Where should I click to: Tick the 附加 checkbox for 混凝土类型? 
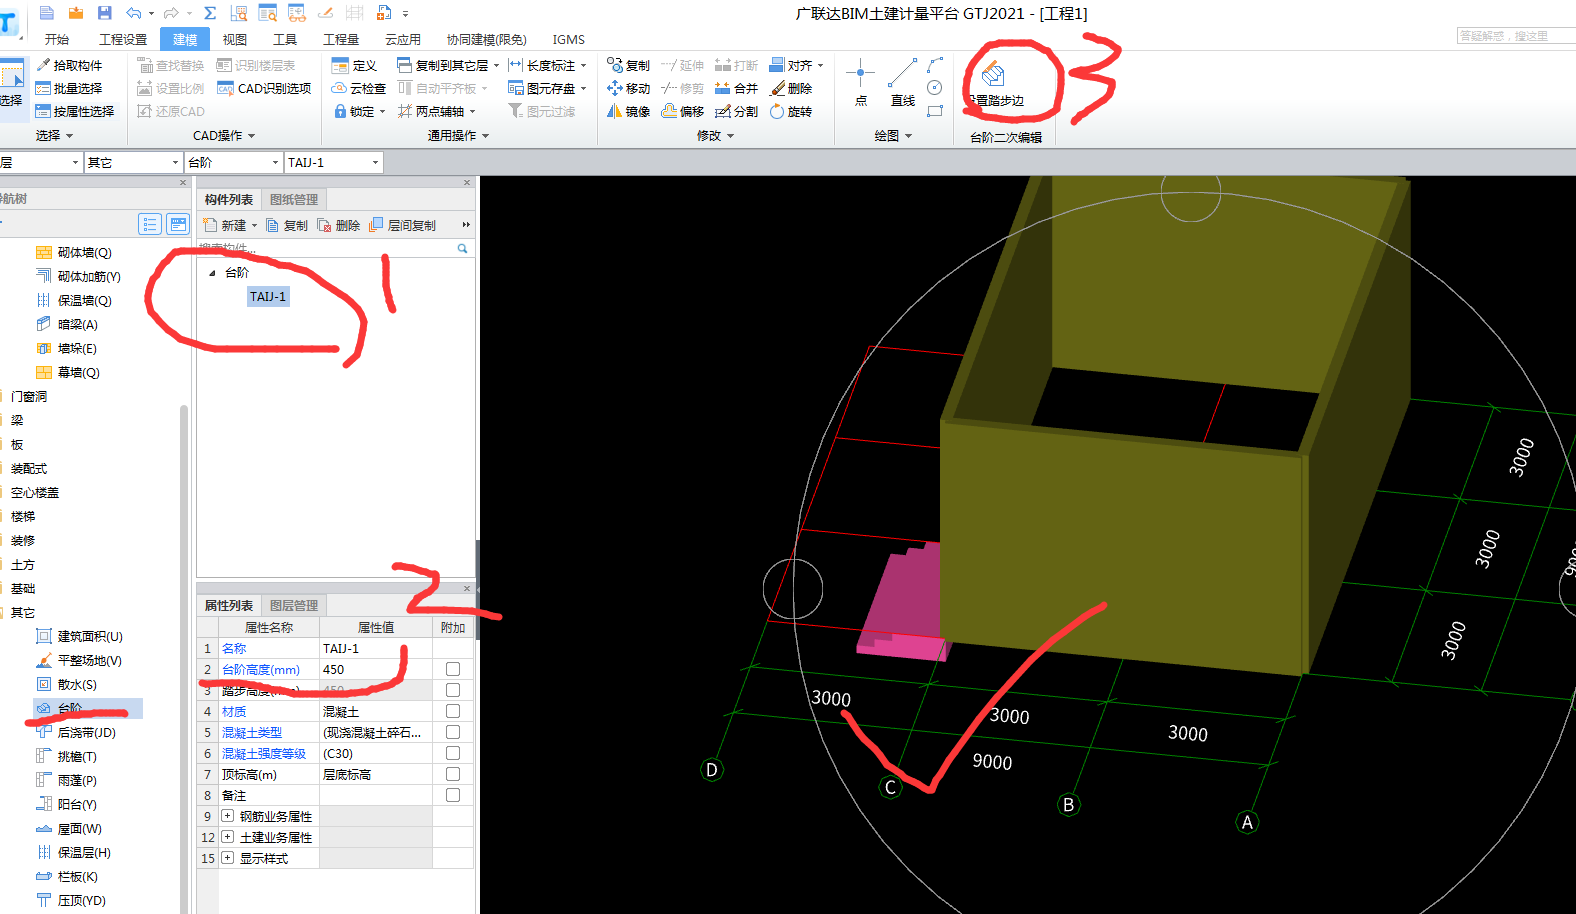(x=453, y=732)
